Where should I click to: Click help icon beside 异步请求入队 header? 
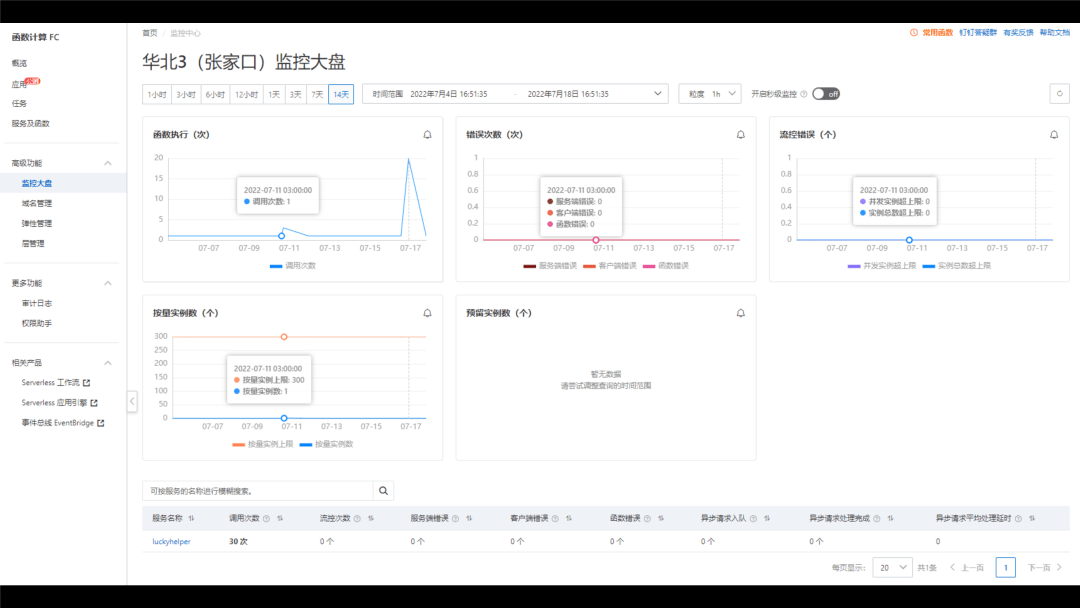[x=754, y=518]
